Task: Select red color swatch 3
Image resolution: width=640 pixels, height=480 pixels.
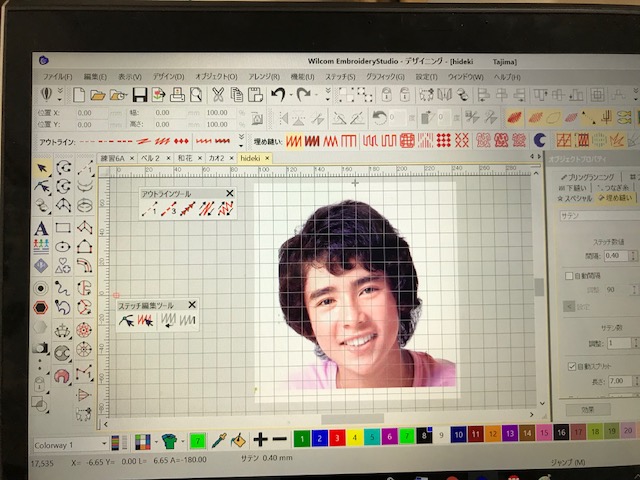Action: coord(338,436)
